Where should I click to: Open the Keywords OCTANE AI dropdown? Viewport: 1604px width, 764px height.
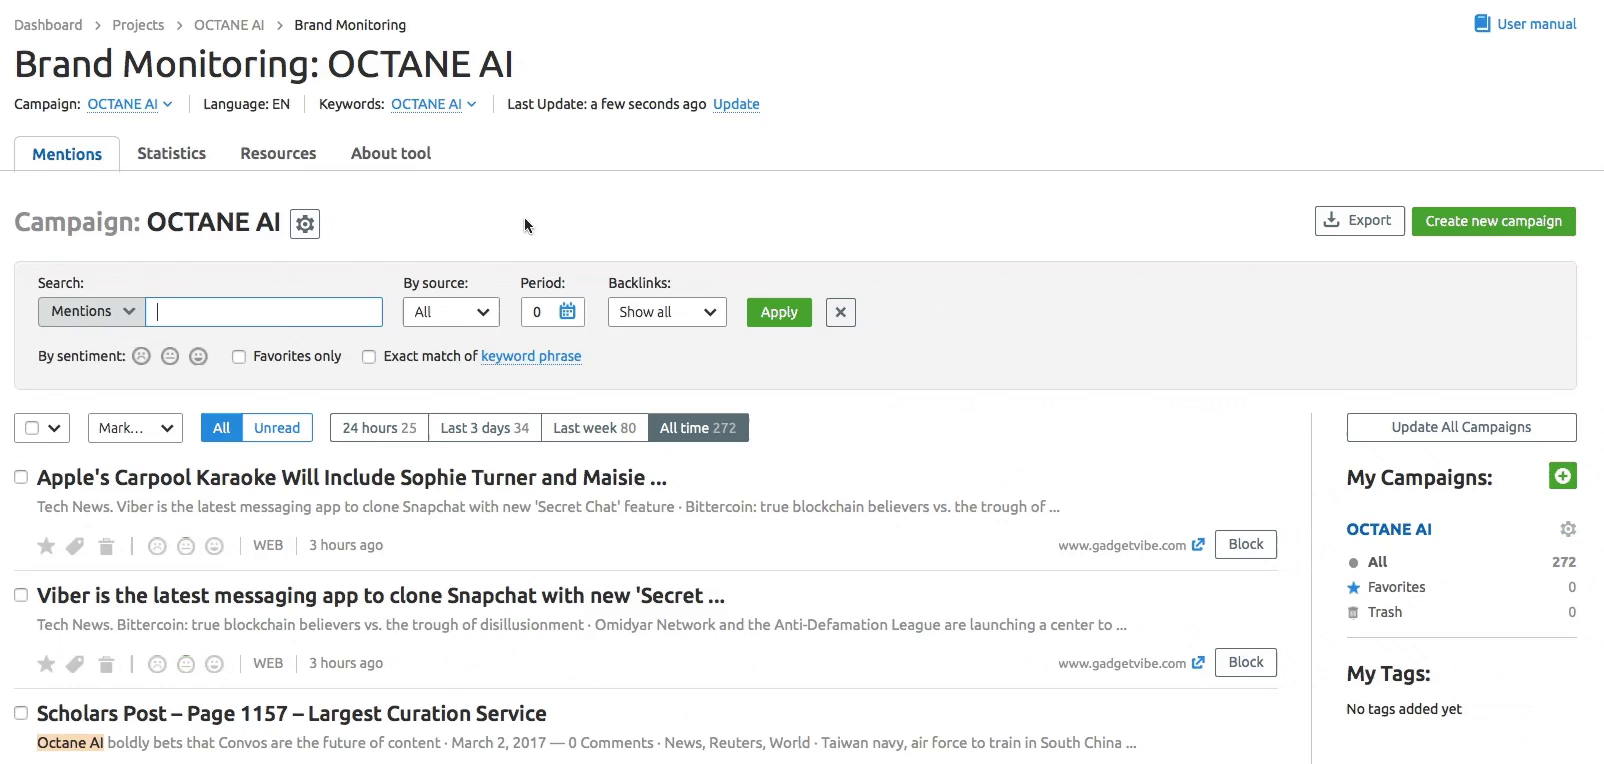tap(434, 104)
